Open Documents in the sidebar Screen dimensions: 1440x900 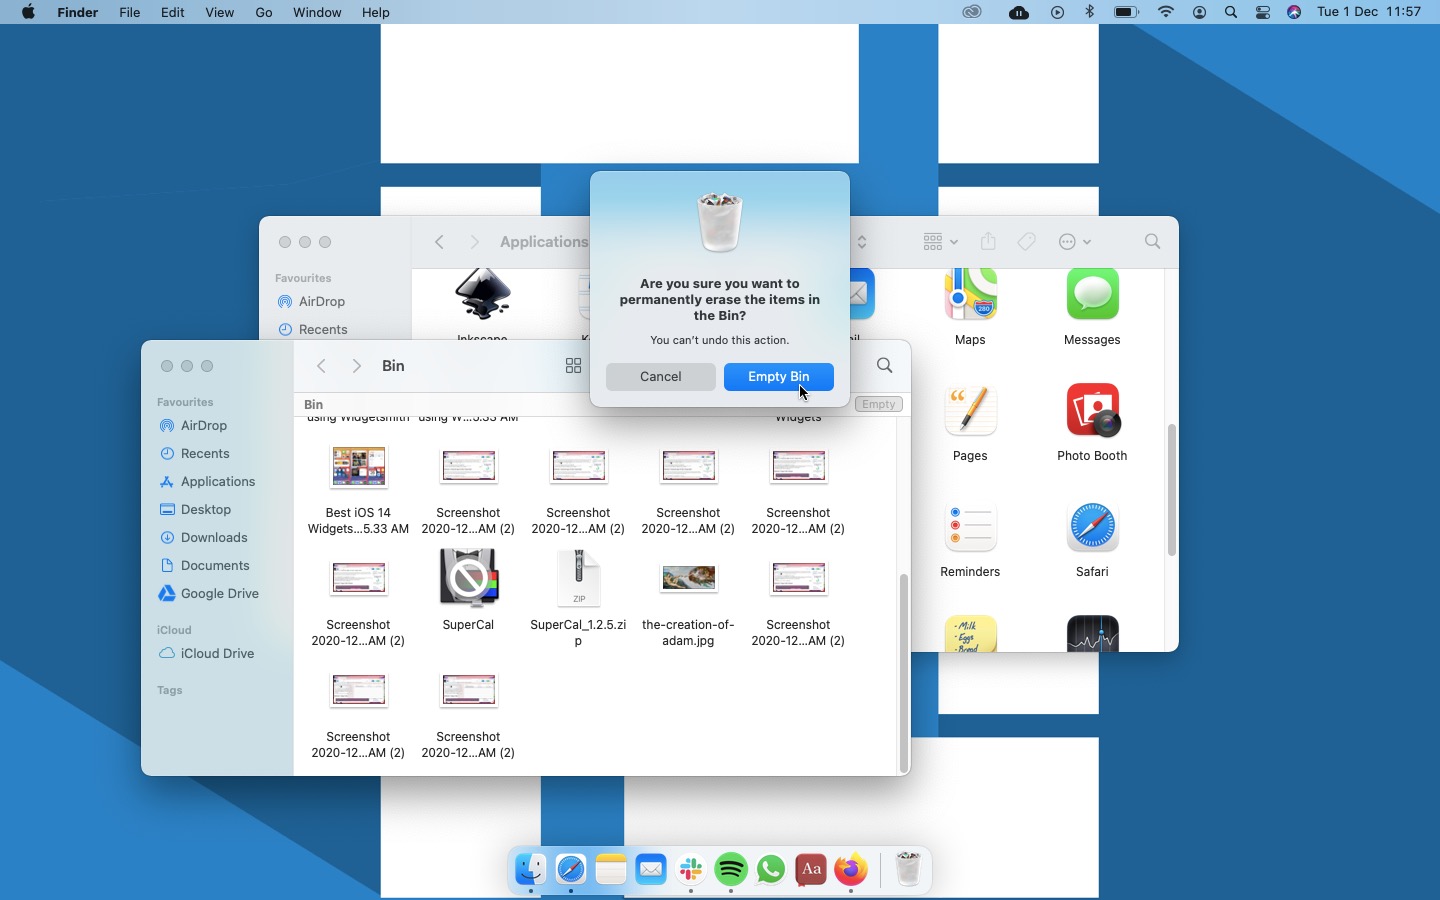(x=215, y=566)
